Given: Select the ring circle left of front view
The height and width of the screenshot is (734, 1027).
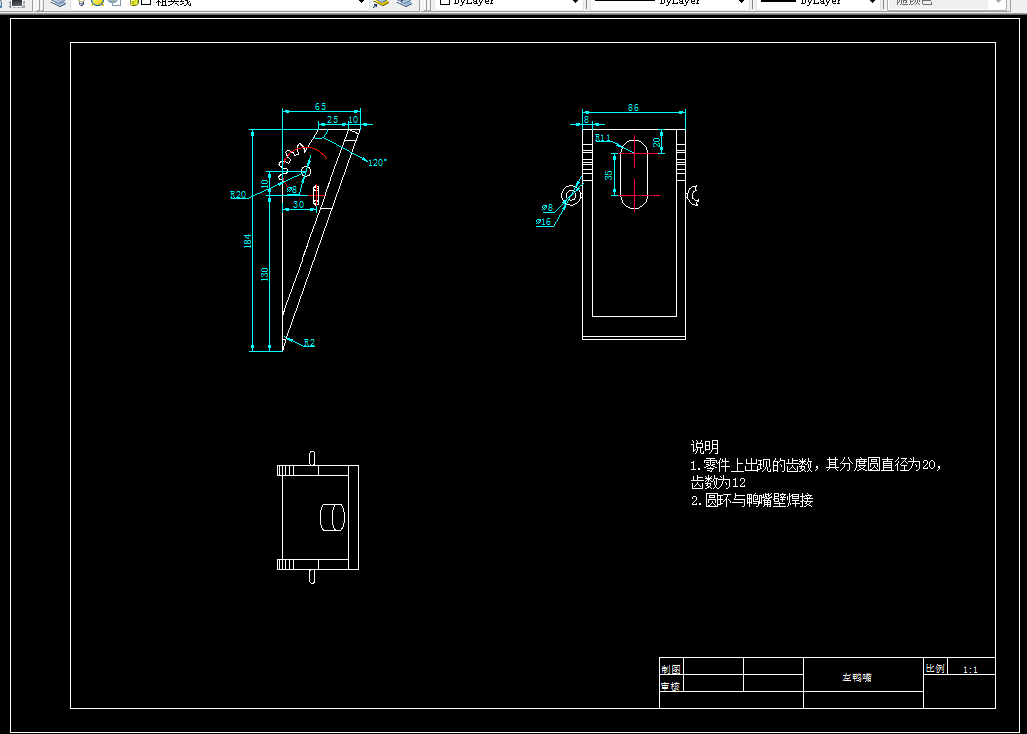Looking at the screenshot, I should tap(571, 194).
